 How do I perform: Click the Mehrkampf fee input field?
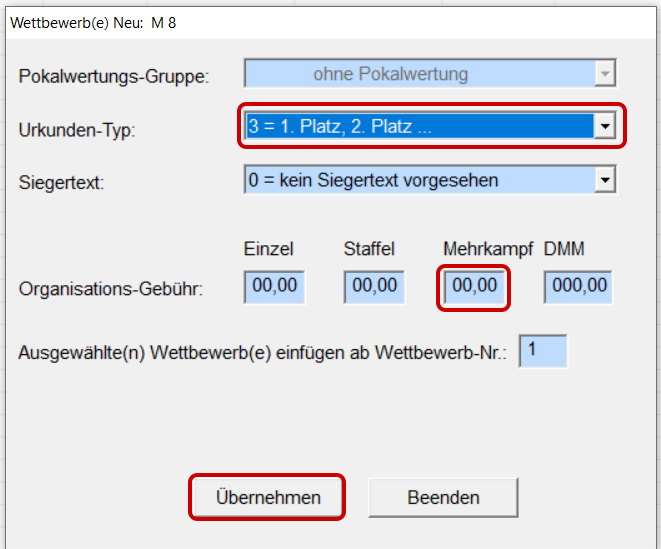(x=474, y=287)
